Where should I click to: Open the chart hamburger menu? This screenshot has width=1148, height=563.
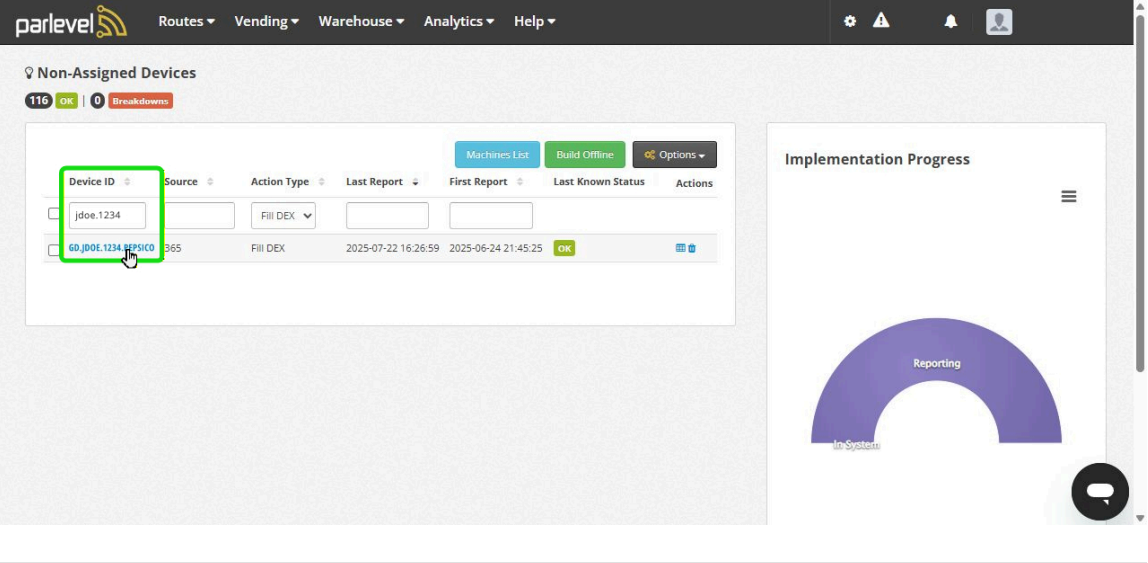(1068, 197)
